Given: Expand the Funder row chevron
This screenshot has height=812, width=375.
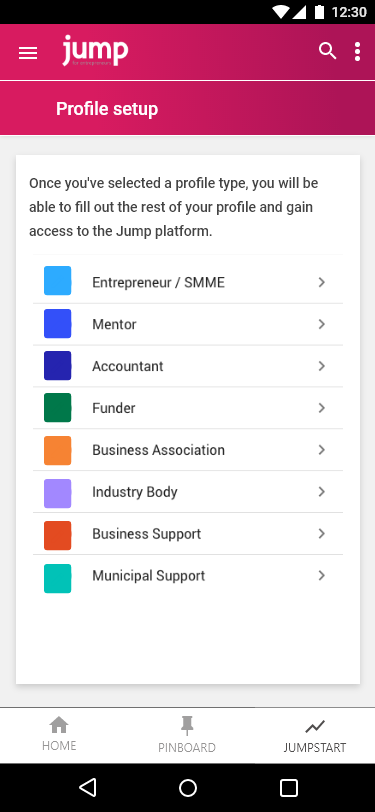Looking at the screenshot, I should pyautogui.click(x=322, y=408).
